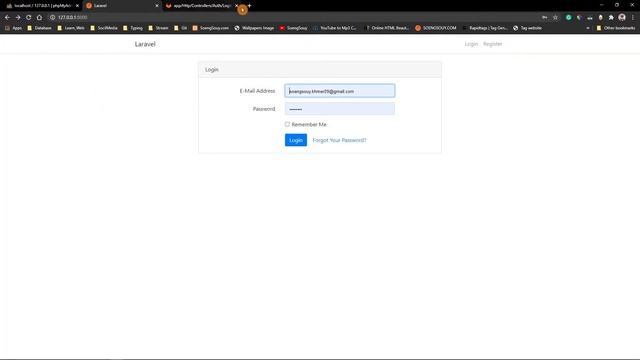Bookmark this page with the star icon
The image size is (640, 360).
click(x=555, y=18)
